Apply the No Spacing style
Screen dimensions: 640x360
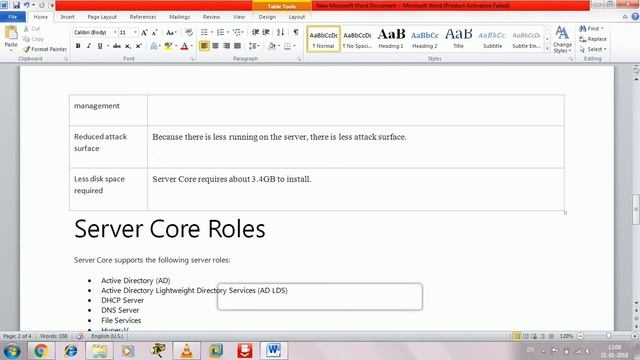[x=357, y=39]
